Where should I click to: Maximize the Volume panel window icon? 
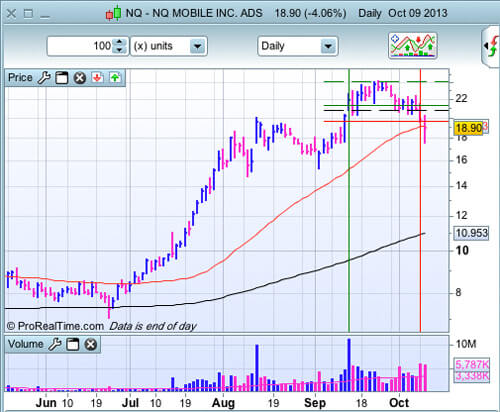click(x=72, y=344)
